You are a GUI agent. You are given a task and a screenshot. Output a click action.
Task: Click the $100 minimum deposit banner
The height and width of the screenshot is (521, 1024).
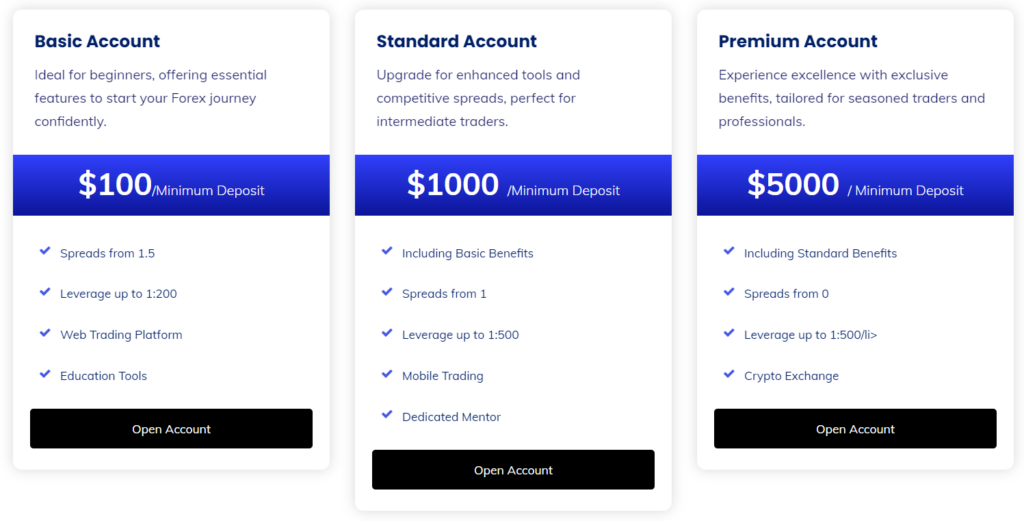click(171, 185)
